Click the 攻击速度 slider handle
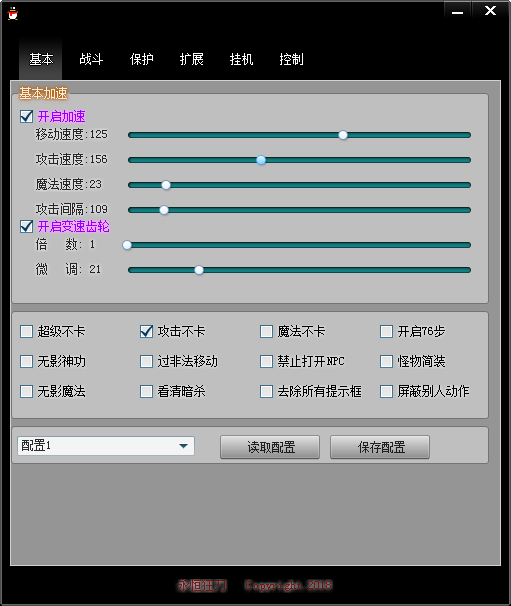This screenshot has height=606, width=511. pyautogui.click(x=261, y=160)
